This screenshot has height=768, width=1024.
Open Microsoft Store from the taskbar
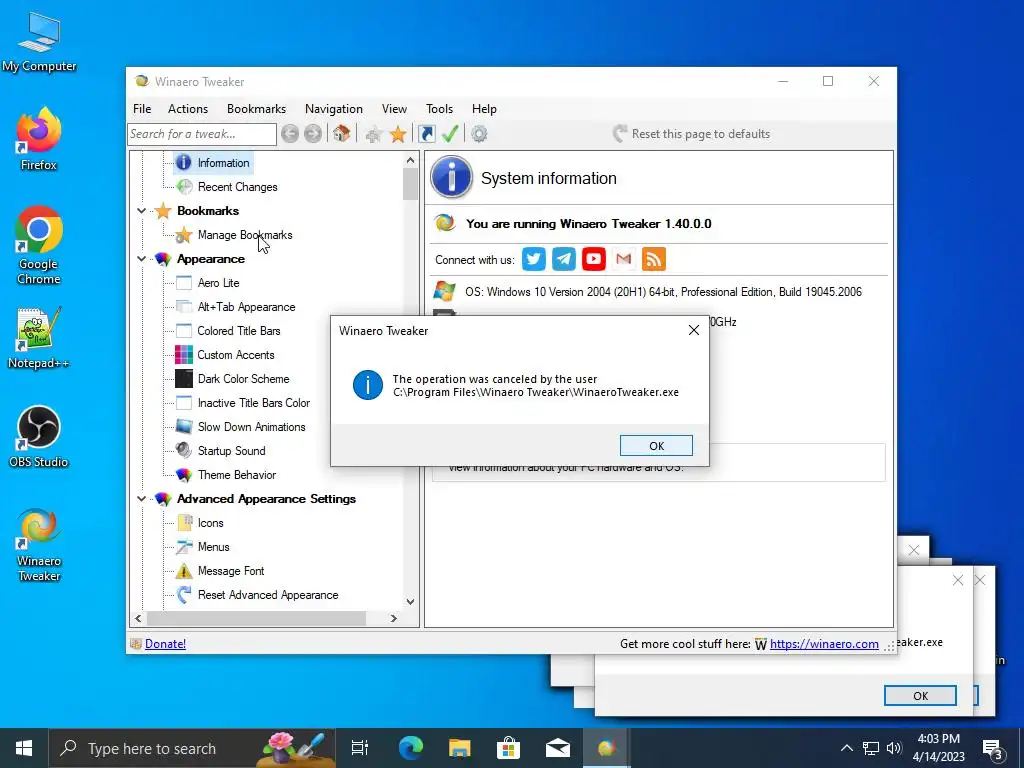click(508, 748)
